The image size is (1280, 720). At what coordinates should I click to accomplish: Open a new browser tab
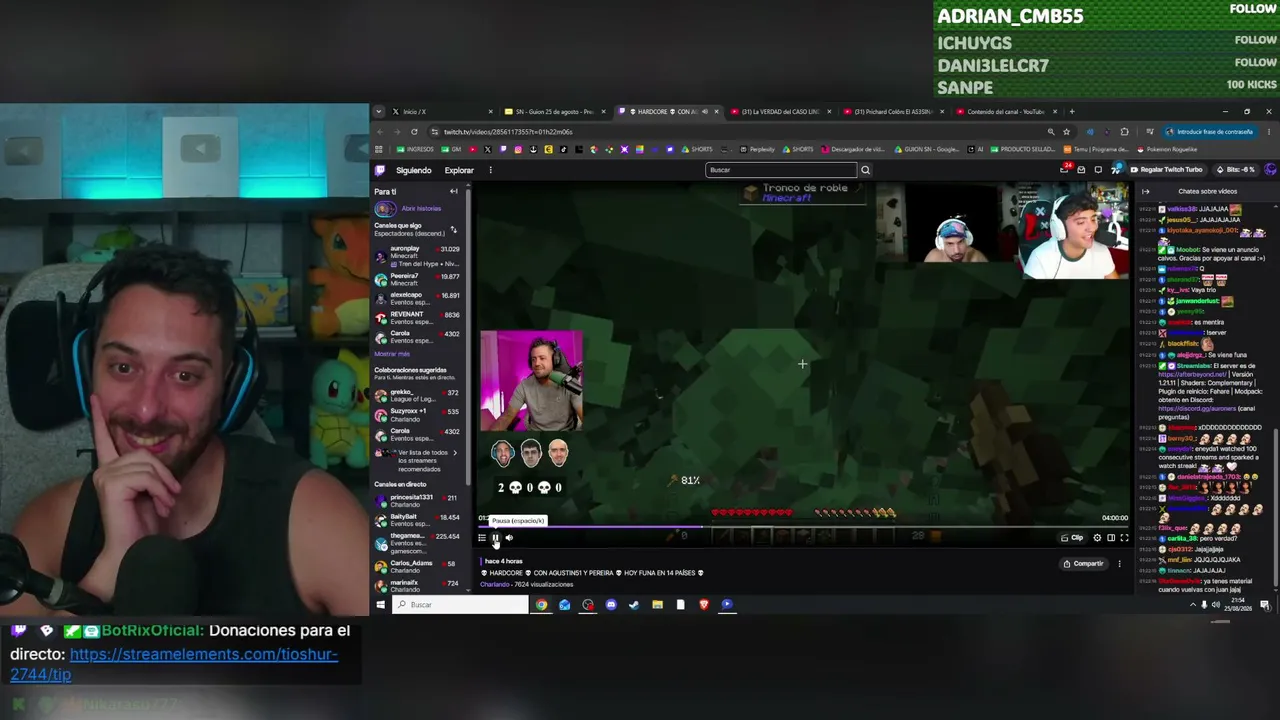pos(1073,112)
